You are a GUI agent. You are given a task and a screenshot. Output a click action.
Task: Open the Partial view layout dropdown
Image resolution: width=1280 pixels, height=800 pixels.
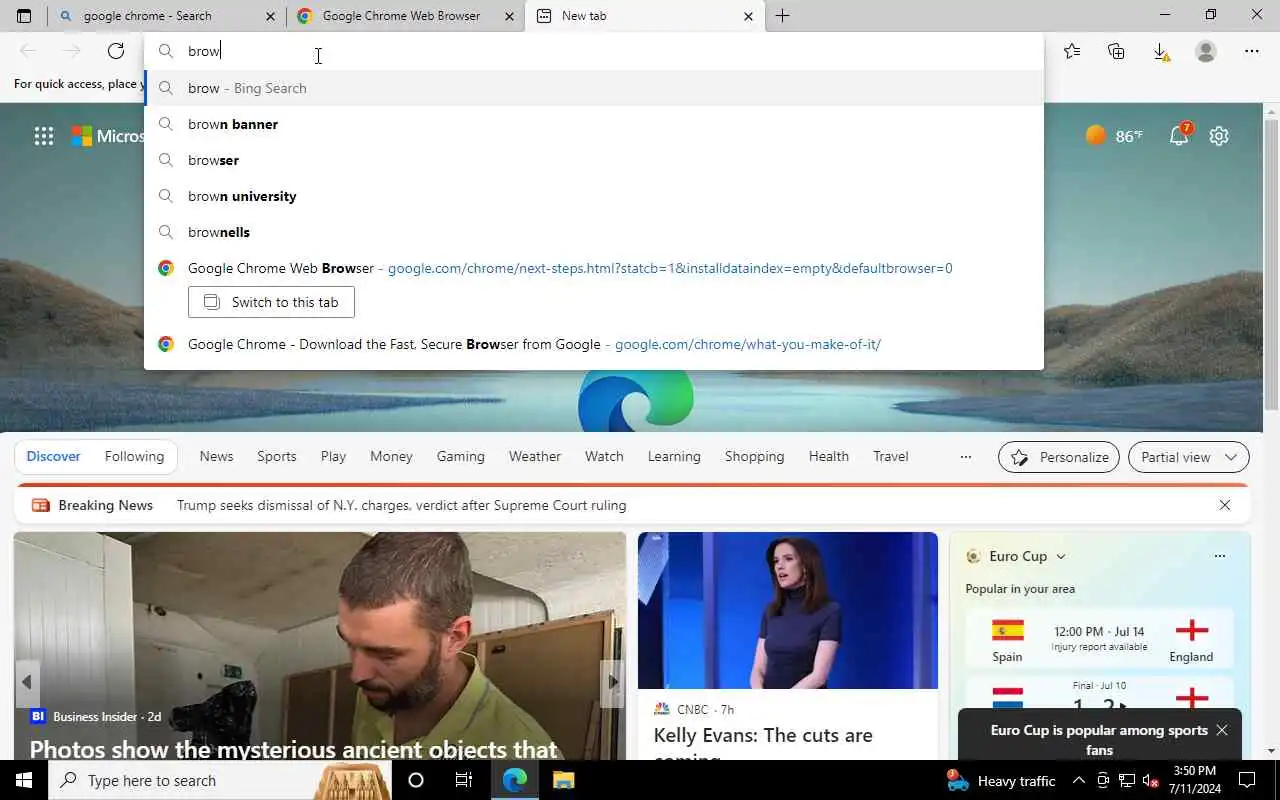[1188, 457]
